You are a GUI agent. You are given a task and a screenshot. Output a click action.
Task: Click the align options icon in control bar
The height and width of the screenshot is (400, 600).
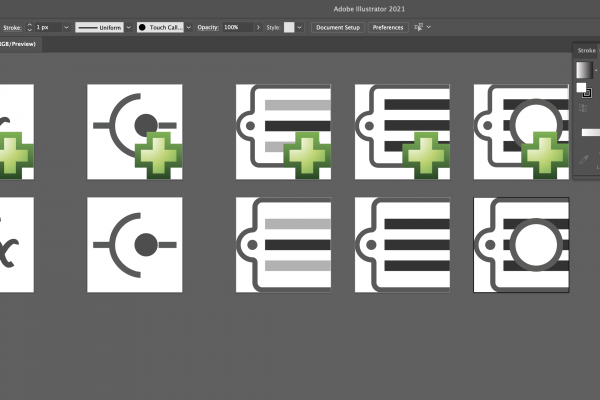(x=421, y=27)
